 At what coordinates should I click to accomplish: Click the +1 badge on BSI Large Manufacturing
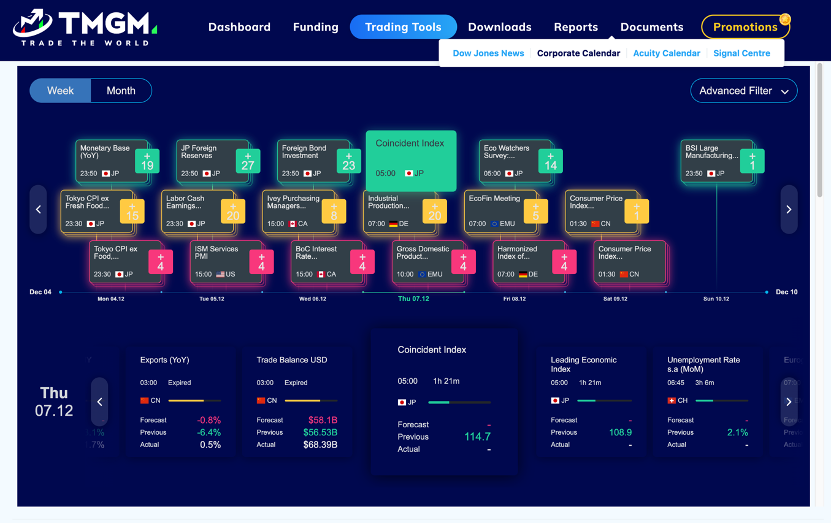[x=753, y=161]
